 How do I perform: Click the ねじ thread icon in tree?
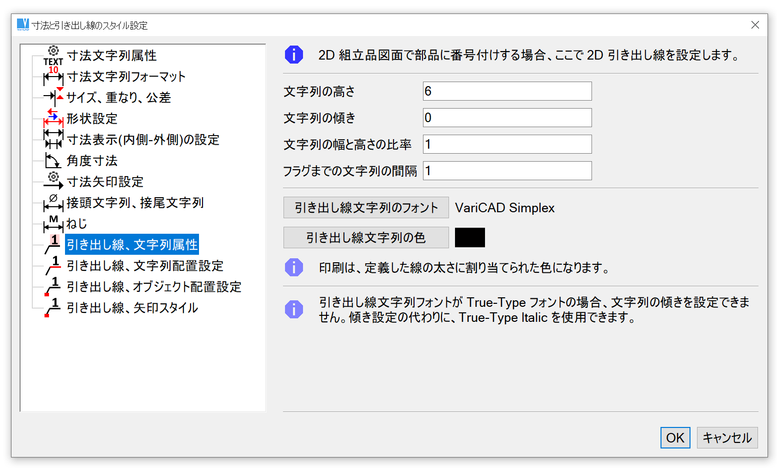[53, 224]
